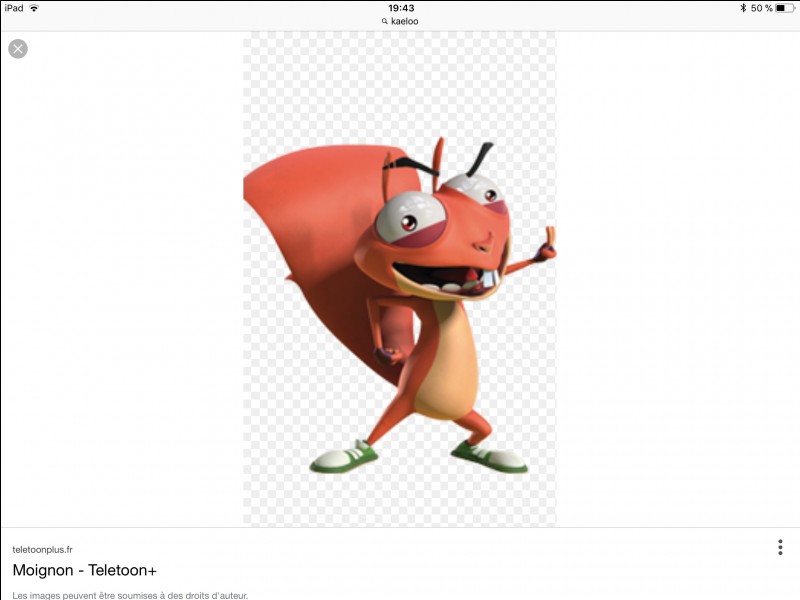Tap the Bluetooth icon in status bar
Image resolution: width=800 pixels, height=600 pixels.
pyautogui.click(x=743, y=8)
